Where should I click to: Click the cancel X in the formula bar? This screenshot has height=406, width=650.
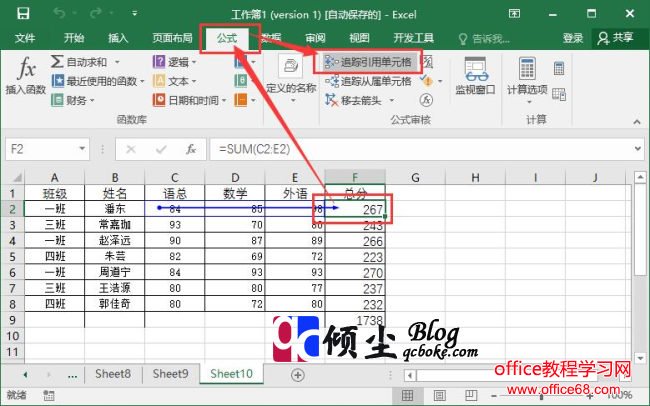coord(131,149)
